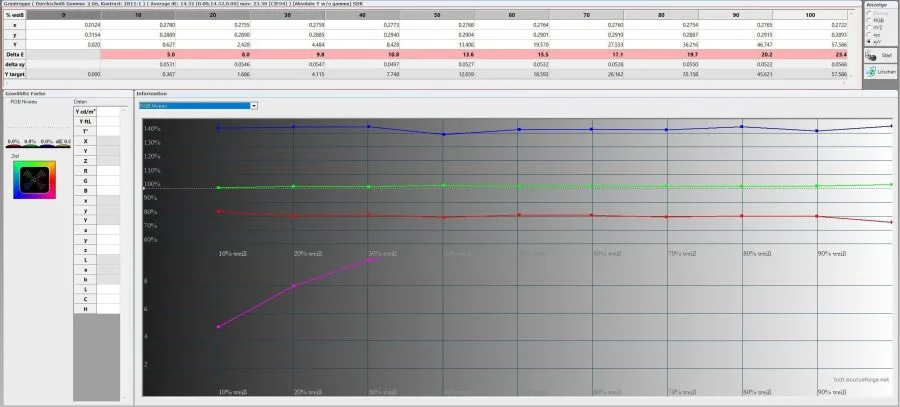Click the 'H' row in Daten
Viewport: 900px width, 407px height.
coord(96,309)
